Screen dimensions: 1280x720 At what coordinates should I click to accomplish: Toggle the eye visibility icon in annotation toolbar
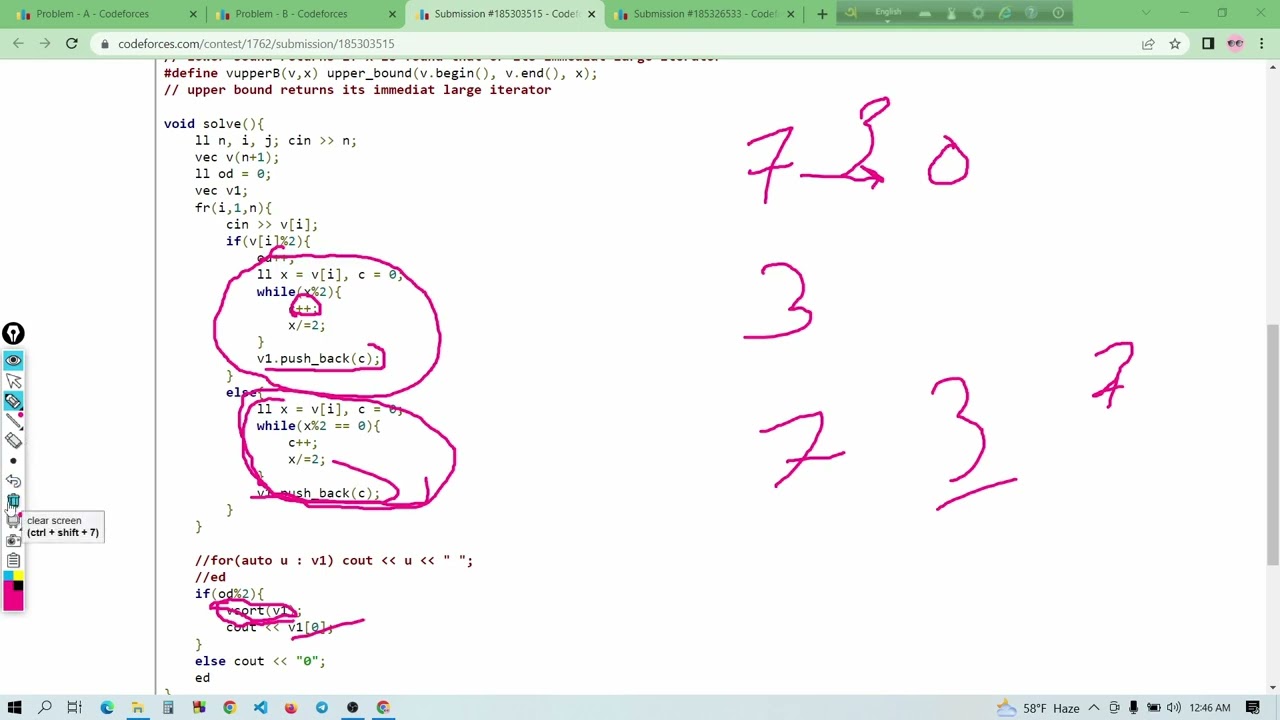coord(13,360)
